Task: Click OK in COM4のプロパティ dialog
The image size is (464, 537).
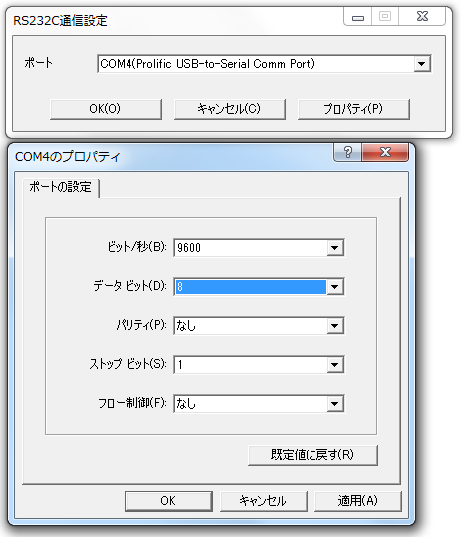Action: click(168, 501)
